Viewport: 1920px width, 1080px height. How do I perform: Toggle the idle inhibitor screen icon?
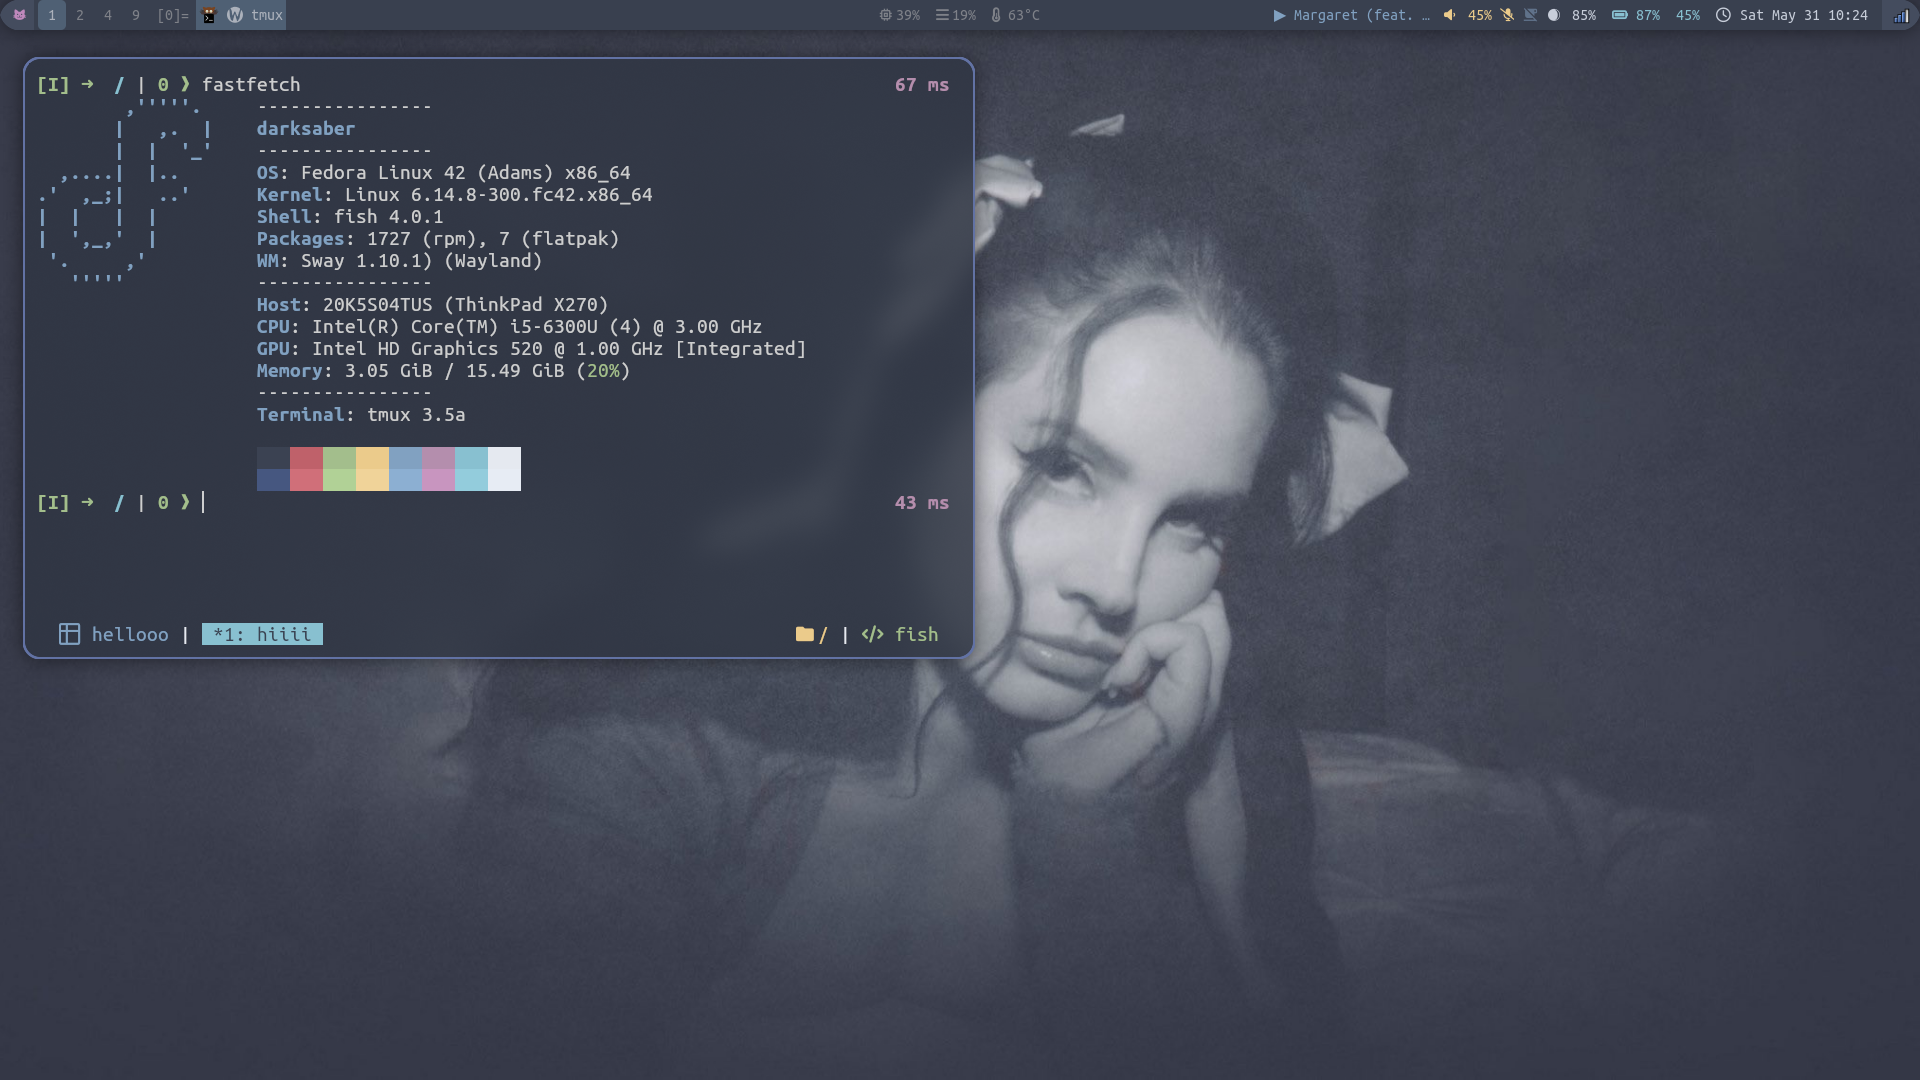click(x=1530, y=15)
